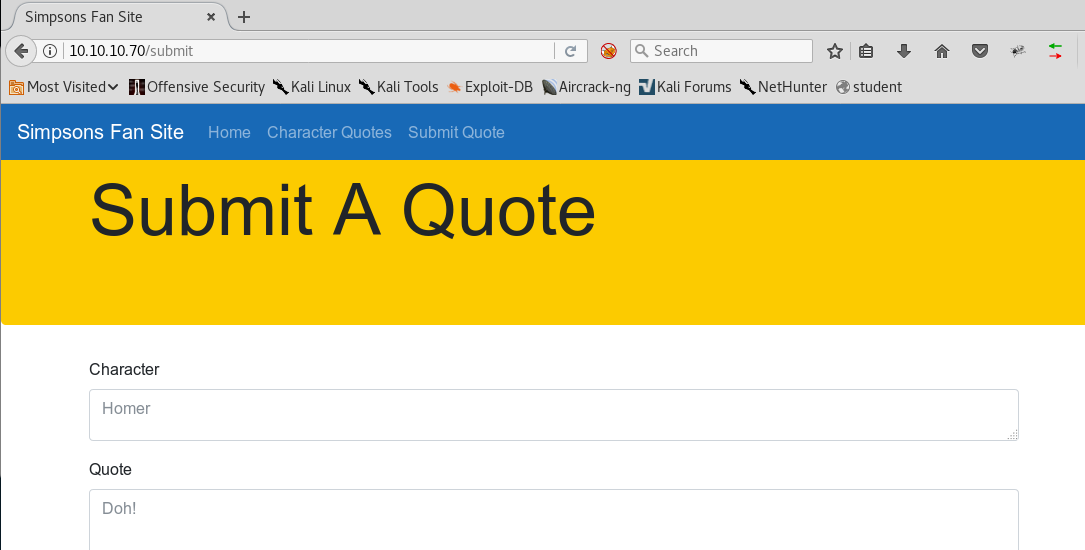Image resolution: width=1085 pixels, height=550 pixels.
Task: Open the bookmarks list icon
Action: coord(867,51)
